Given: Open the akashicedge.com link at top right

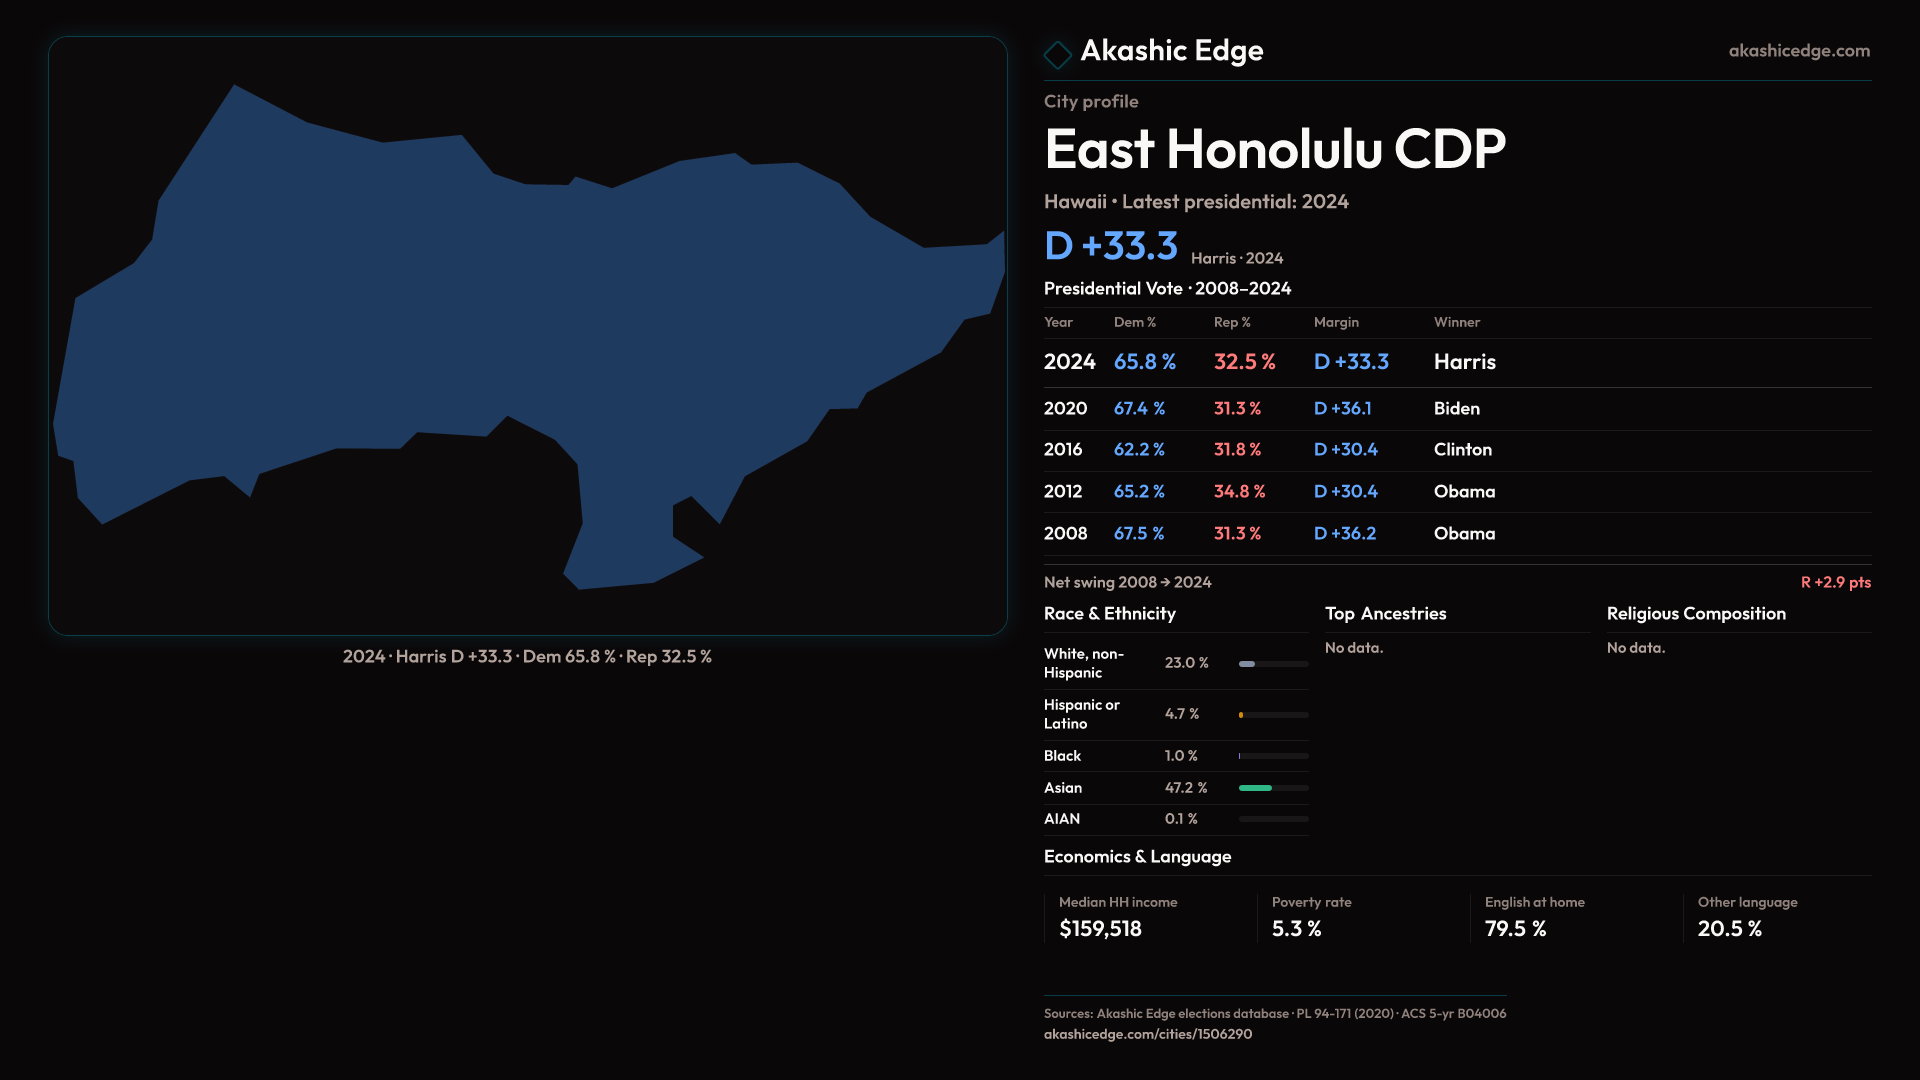Looking at the screenshot, I should pyautogui.click(x=1798, y=51).
